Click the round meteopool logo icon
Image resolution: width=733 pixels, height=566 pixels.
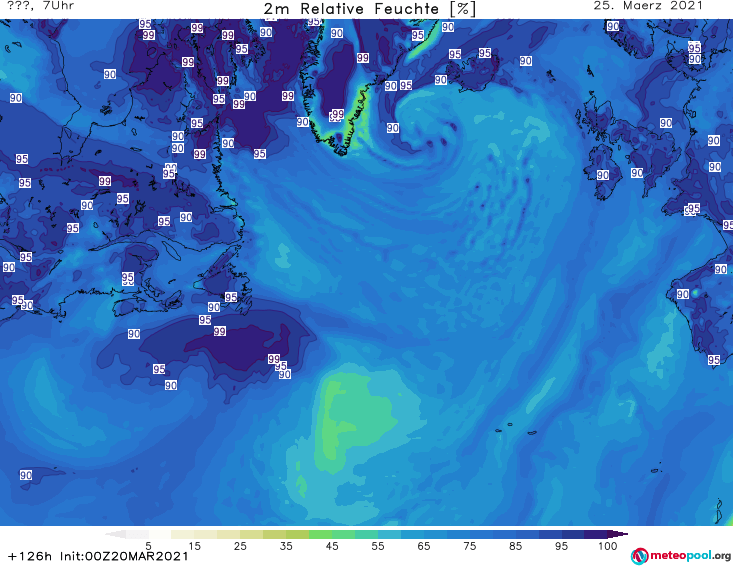click(639, 556)
